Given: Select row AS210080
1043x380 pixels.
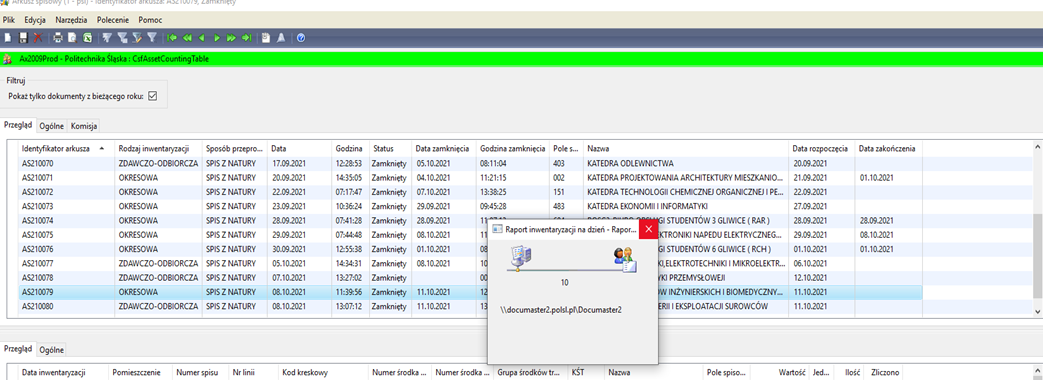Looking at the screenshot, I should pos(470,307).
